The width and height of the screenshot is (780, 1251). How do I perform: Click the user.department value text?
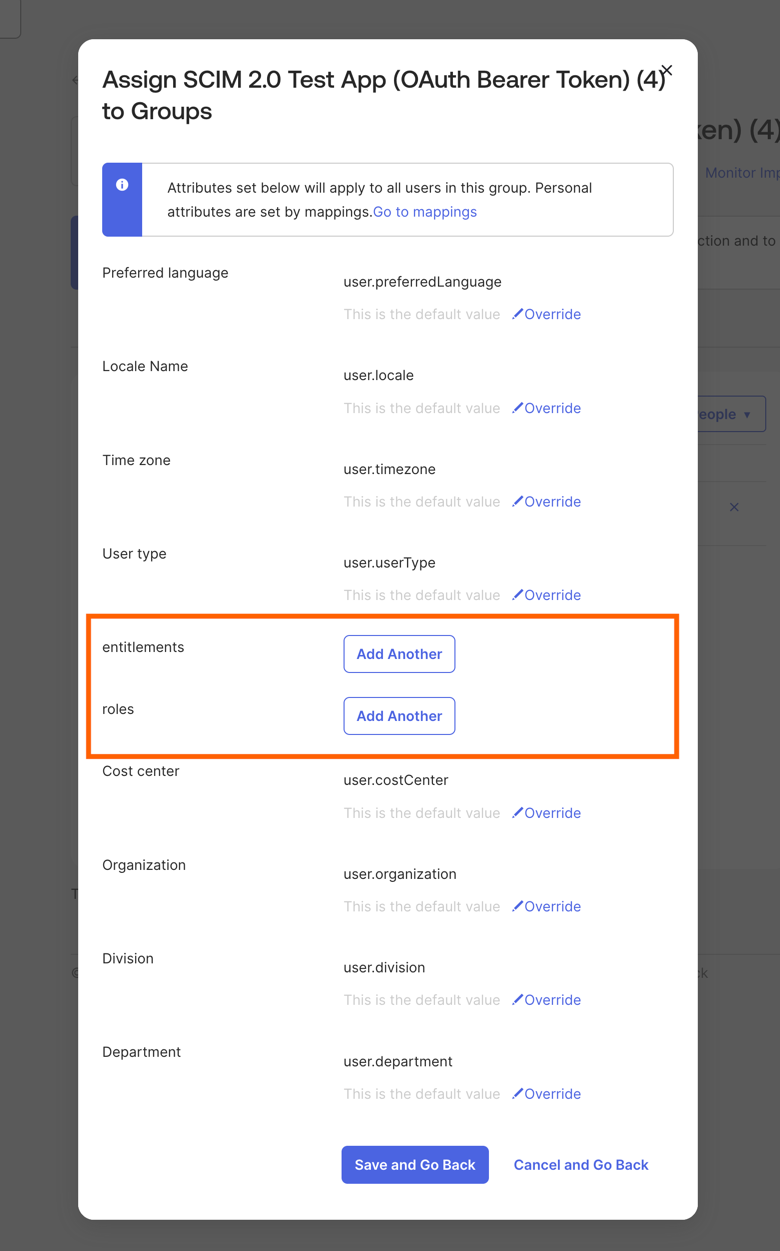(398, 1062)
